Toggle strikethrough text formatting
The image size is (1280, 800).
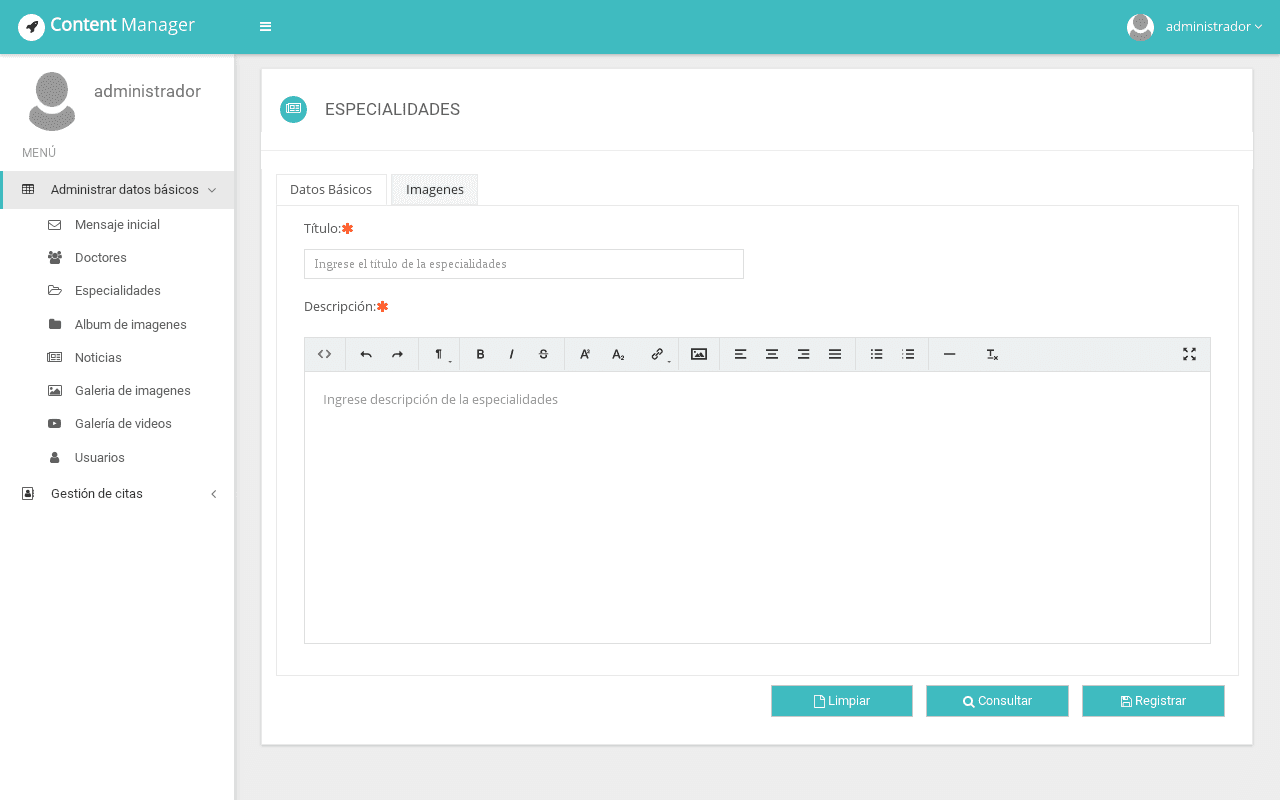point(543,354)
